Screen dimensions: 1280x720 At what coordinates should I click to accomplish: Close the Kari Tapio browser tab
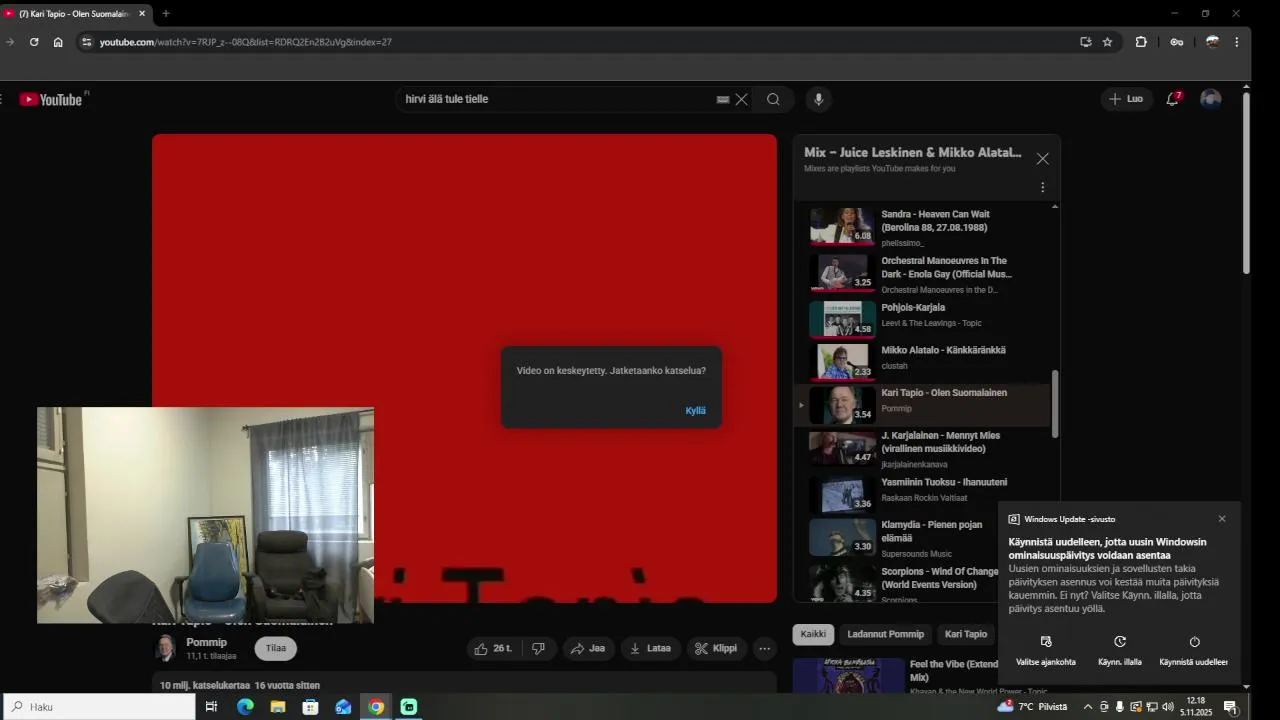tap(142, 14)
